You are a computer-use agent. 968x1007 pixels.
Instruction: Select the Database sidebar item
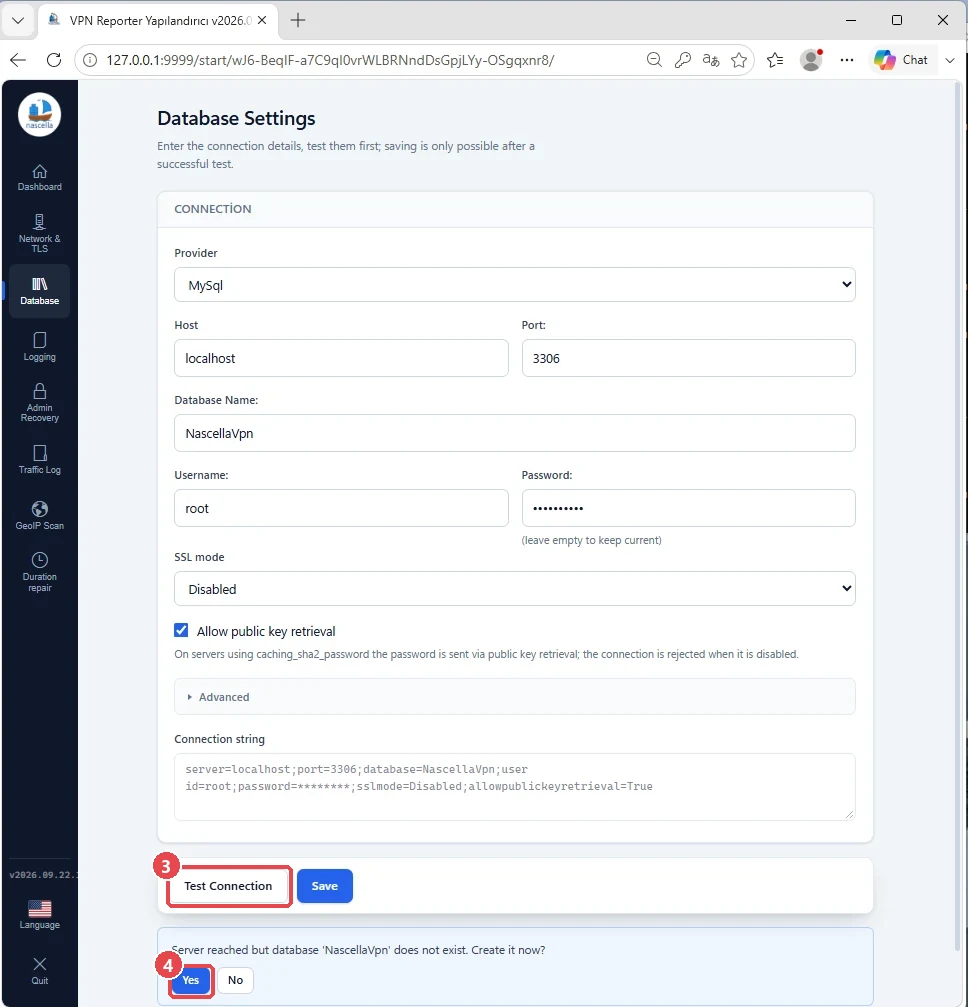[x=39, y=291]
